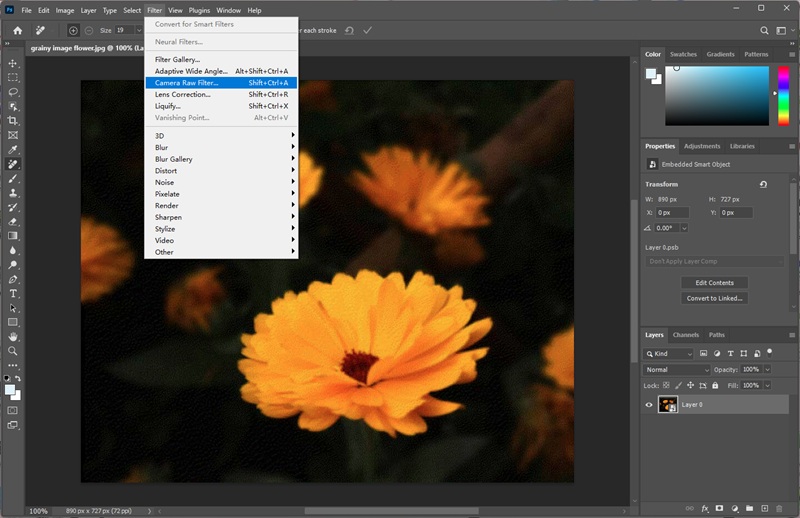Select the Zoom tool in toolbar

pos(13,351)
